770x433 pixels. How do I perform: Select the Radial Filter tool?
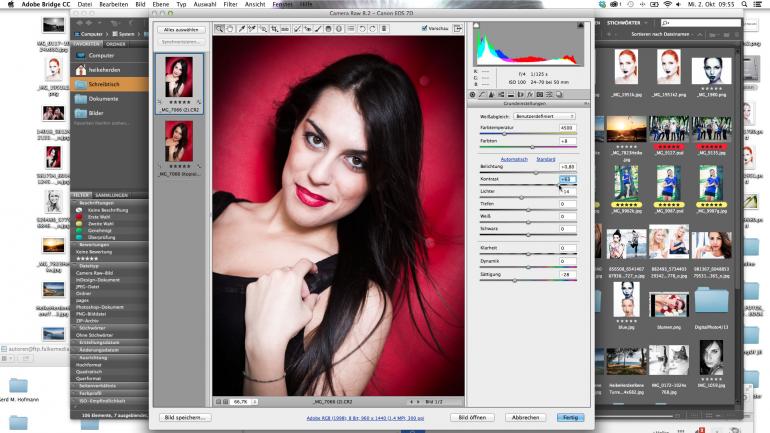339,29
